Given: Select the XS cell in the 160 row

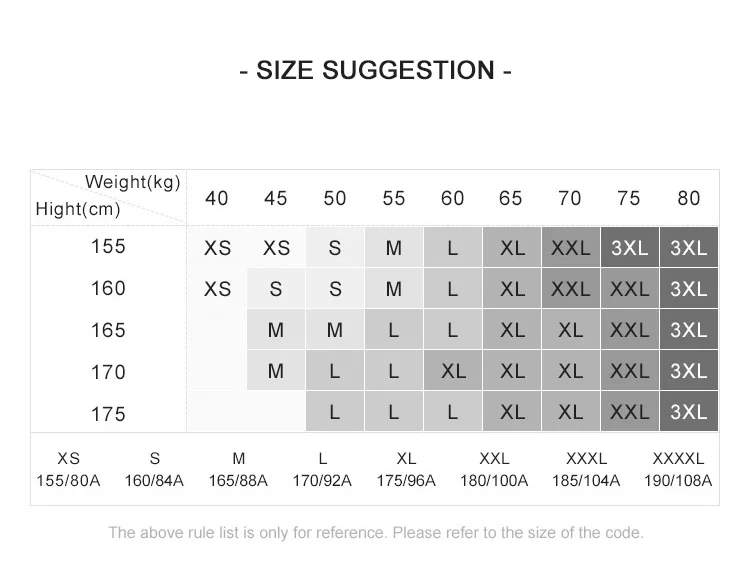Looking at the screenshot, I should [218, 288].
